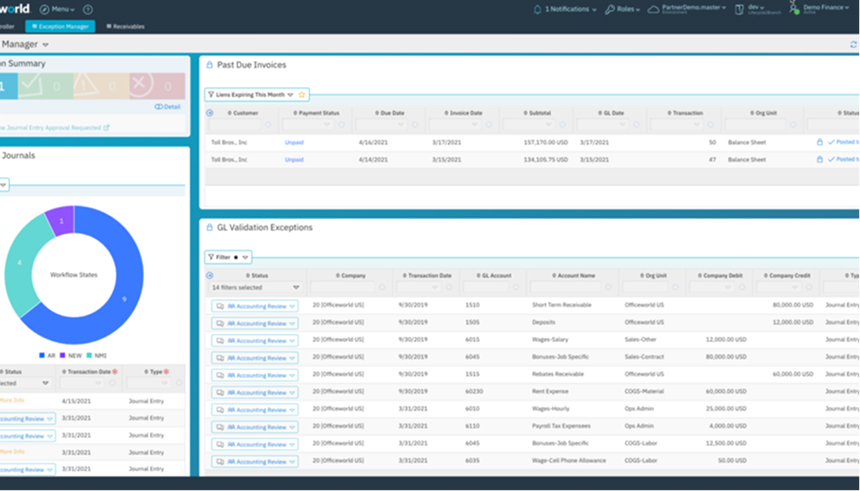Open the Menu dropdown in top bar

tap(57, 9)
